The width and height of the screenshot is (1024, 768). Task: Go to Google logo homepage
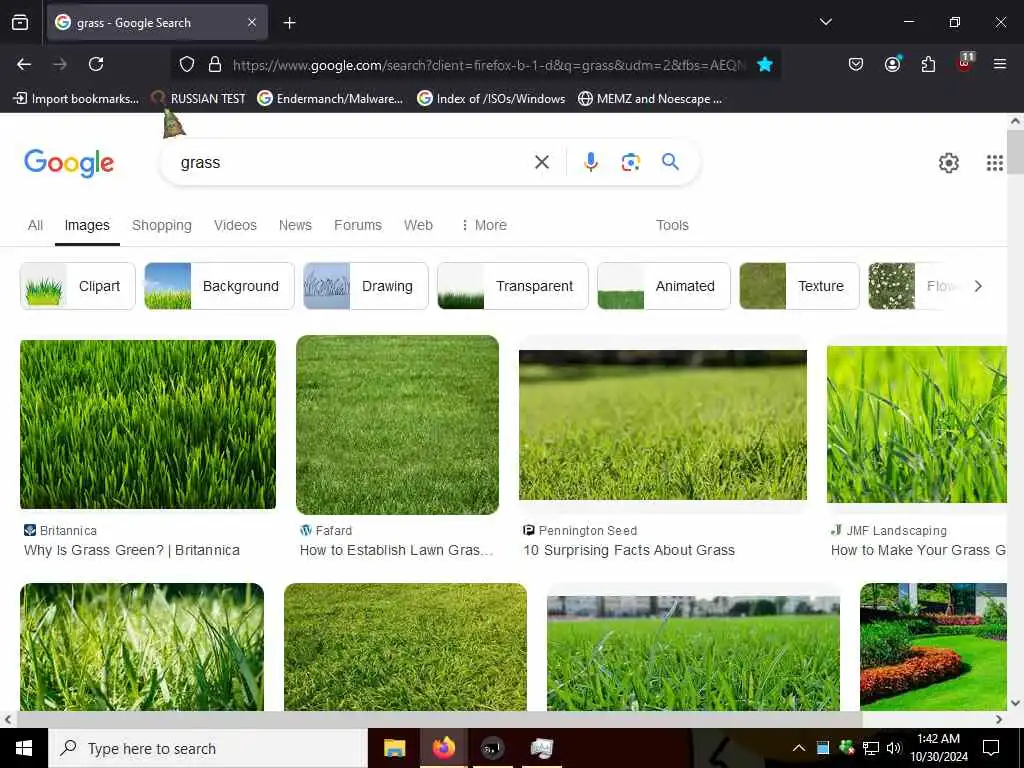(x=69, y=163)
